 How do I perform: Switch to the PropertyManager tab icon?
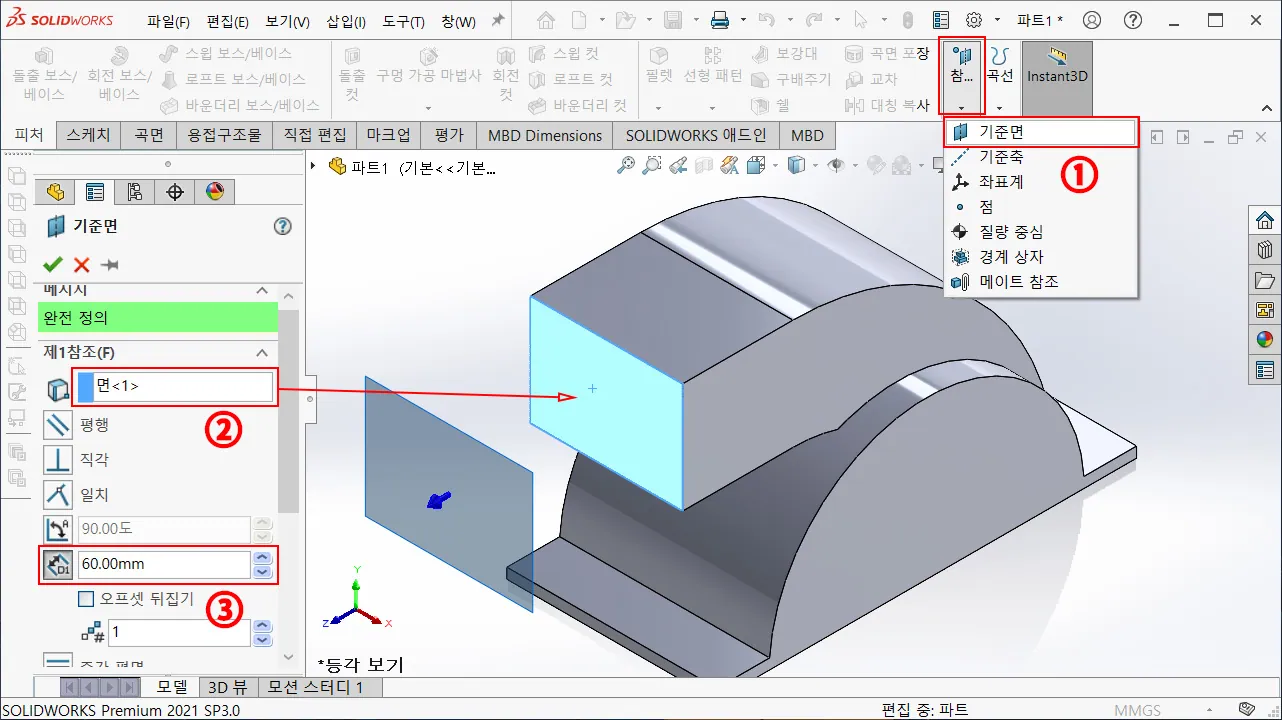[95, 192]
